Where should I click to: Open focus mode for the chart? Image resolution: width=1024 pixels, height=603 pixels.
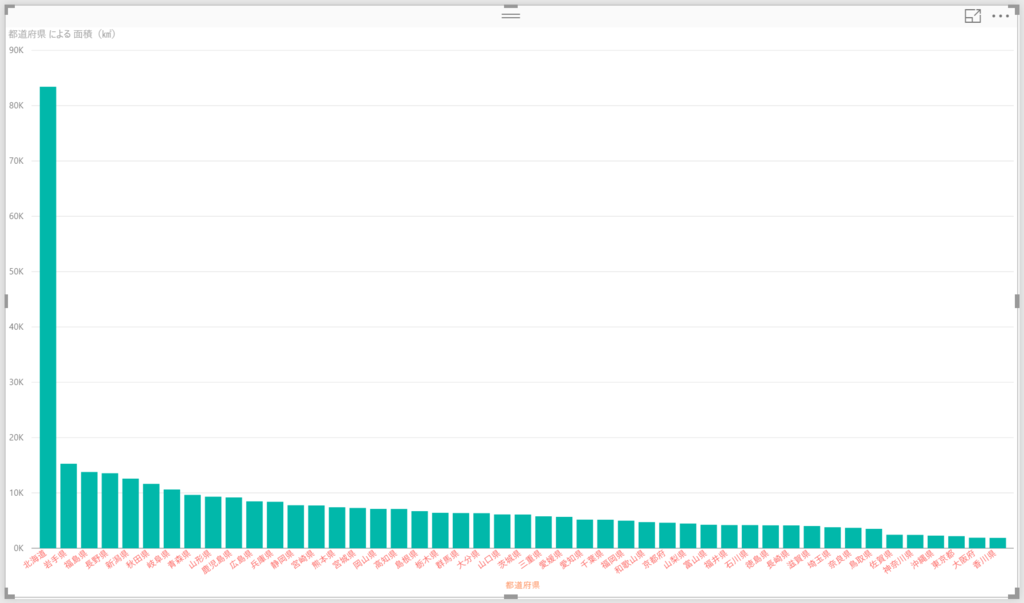coord(972,16)
